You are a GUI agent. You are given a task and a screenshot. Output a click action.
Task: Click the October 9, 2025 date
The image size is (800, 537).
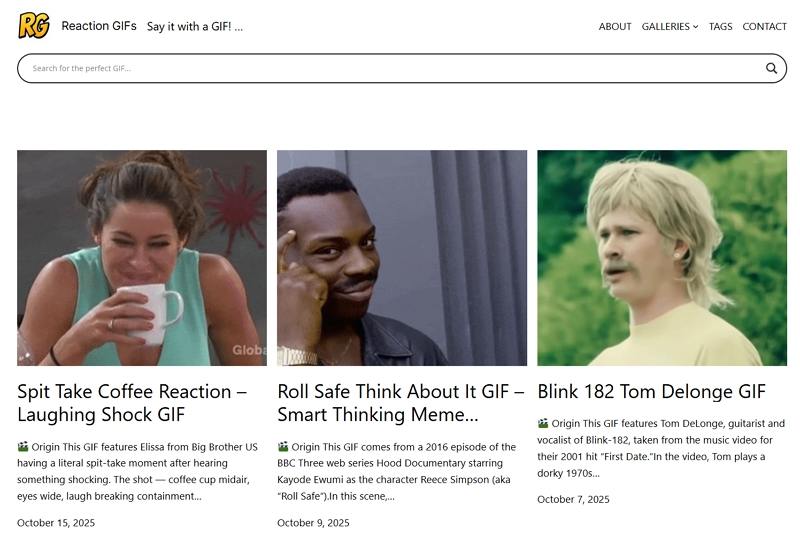[313, 523]
